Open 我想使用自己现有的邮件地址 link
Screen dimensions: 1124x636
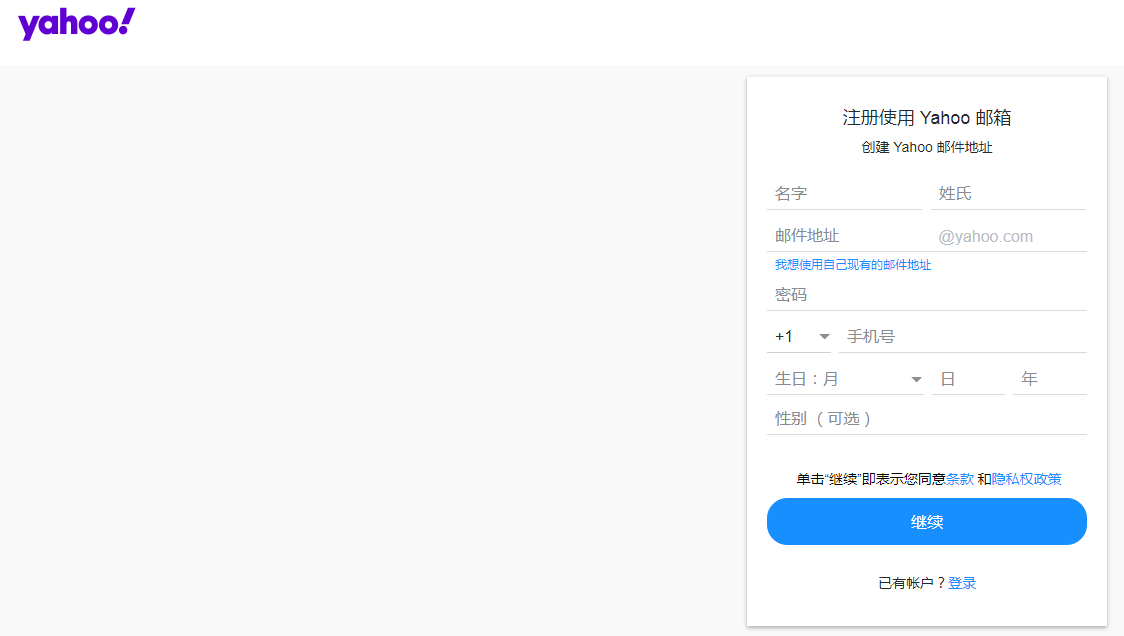point(851,264)
